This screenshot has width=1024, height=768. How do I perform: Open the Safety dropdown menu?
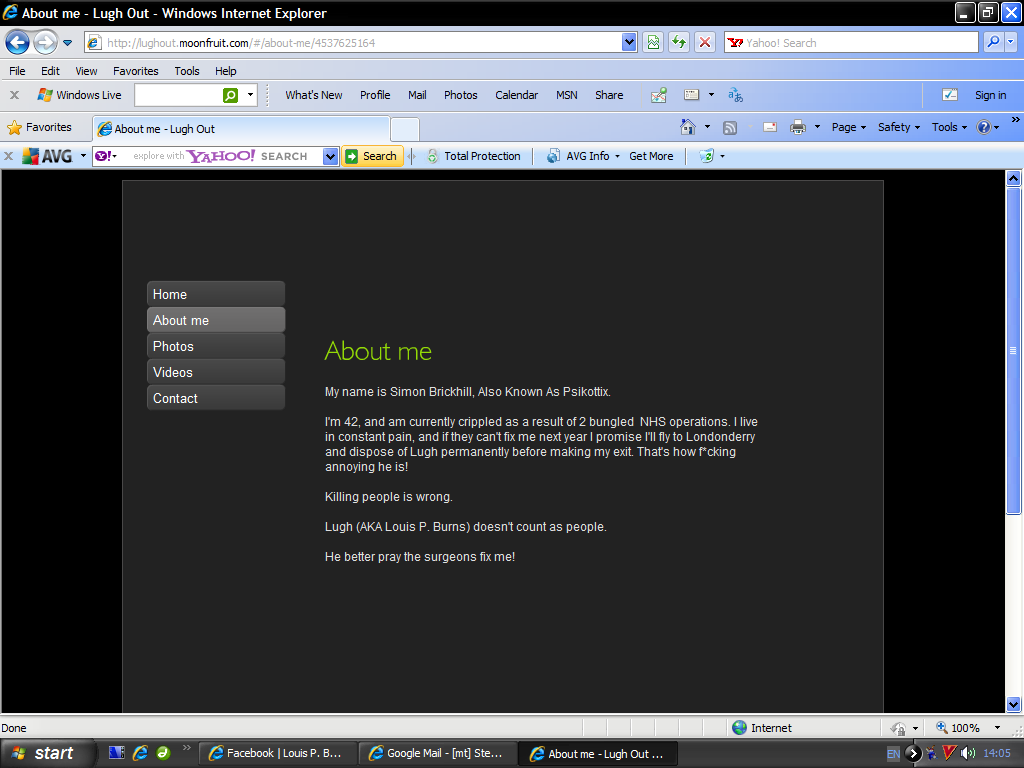pos(898,127)
